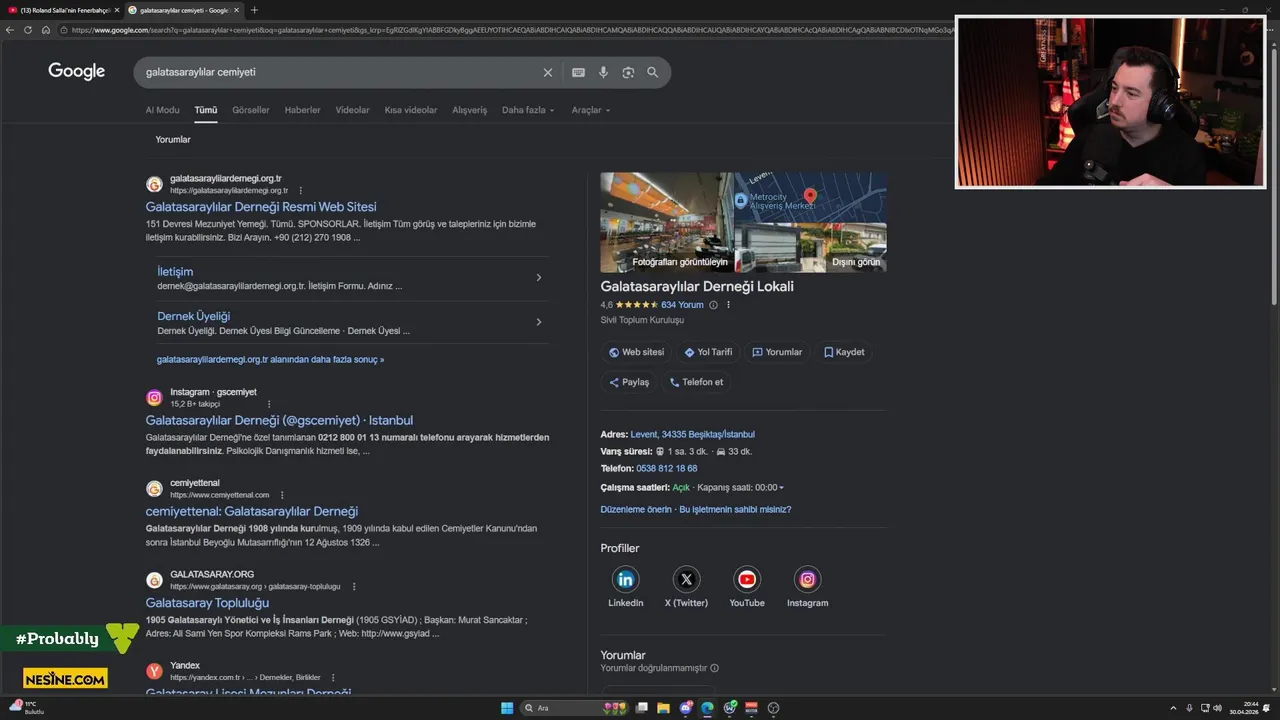Open Google Lens image search
1280x720 pixels.
point(628,72)
